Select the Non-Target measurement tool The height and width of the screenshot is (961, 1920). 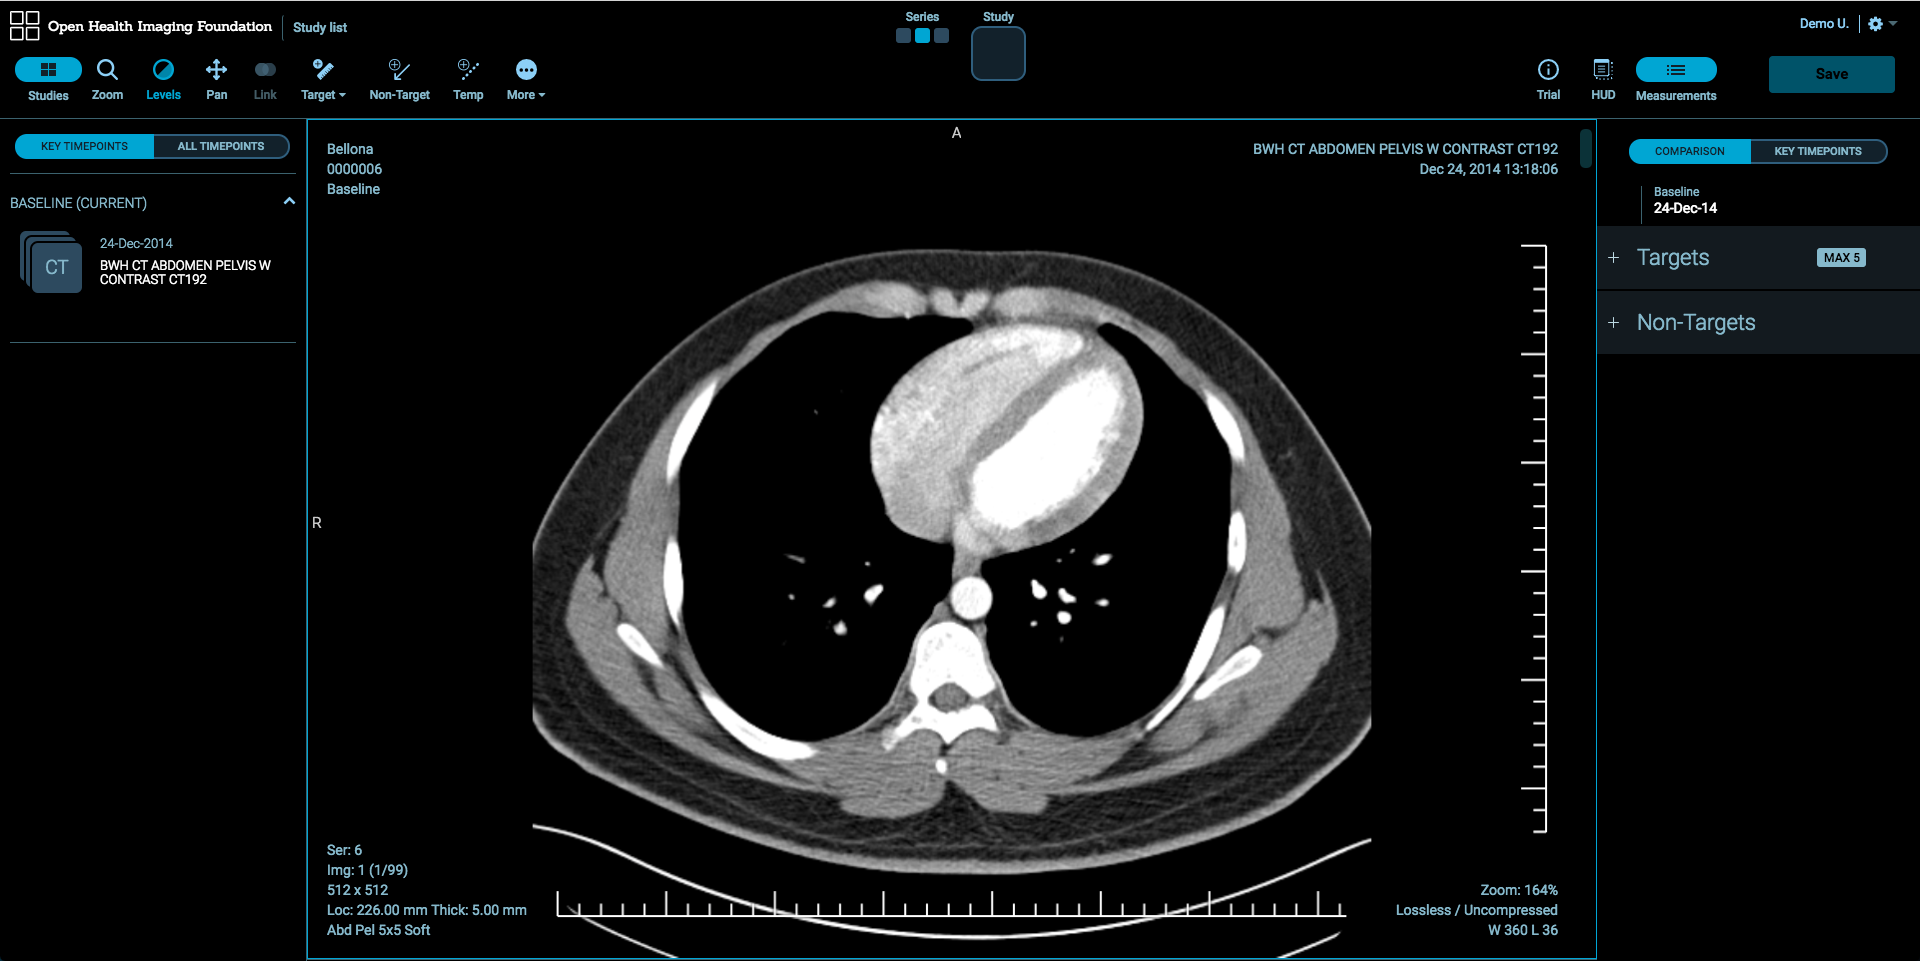click(399, 78)
